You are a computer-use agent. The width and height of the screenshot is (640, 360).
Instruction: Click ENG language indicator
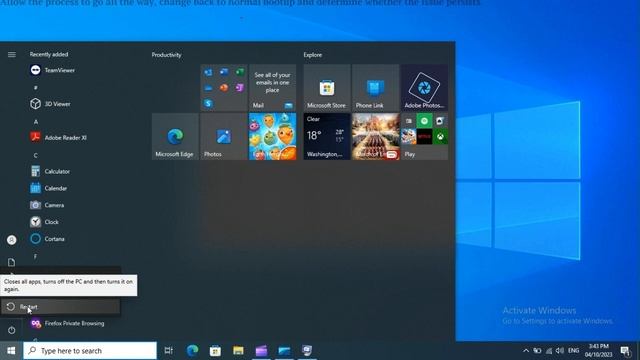click(573, 351)
